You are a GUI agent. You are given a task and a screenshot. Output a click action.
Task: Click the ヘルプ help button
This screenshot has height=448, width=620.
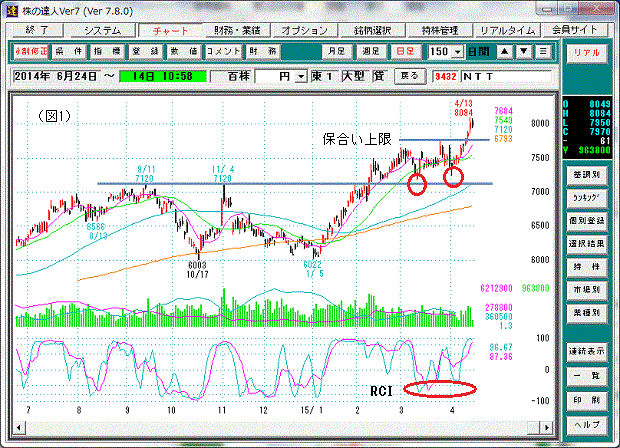[587, 425]
